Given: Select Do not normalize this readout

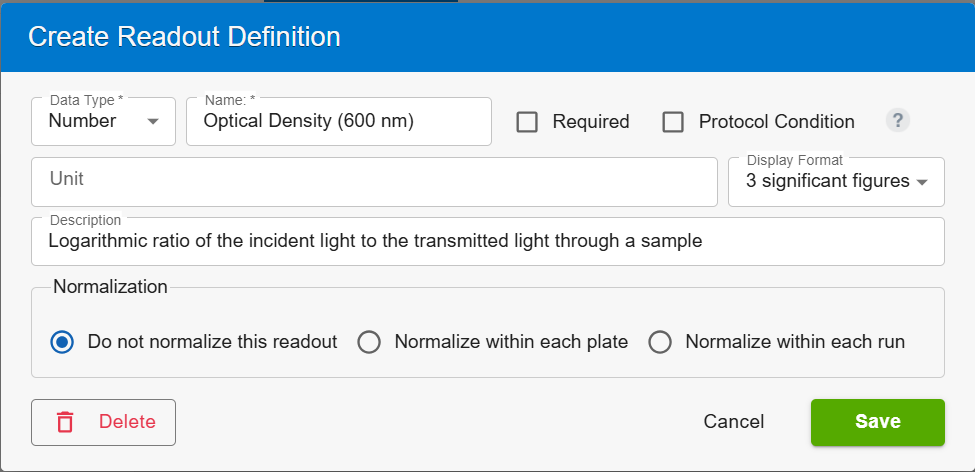Looking at the screenshot, I should point(62,342).
